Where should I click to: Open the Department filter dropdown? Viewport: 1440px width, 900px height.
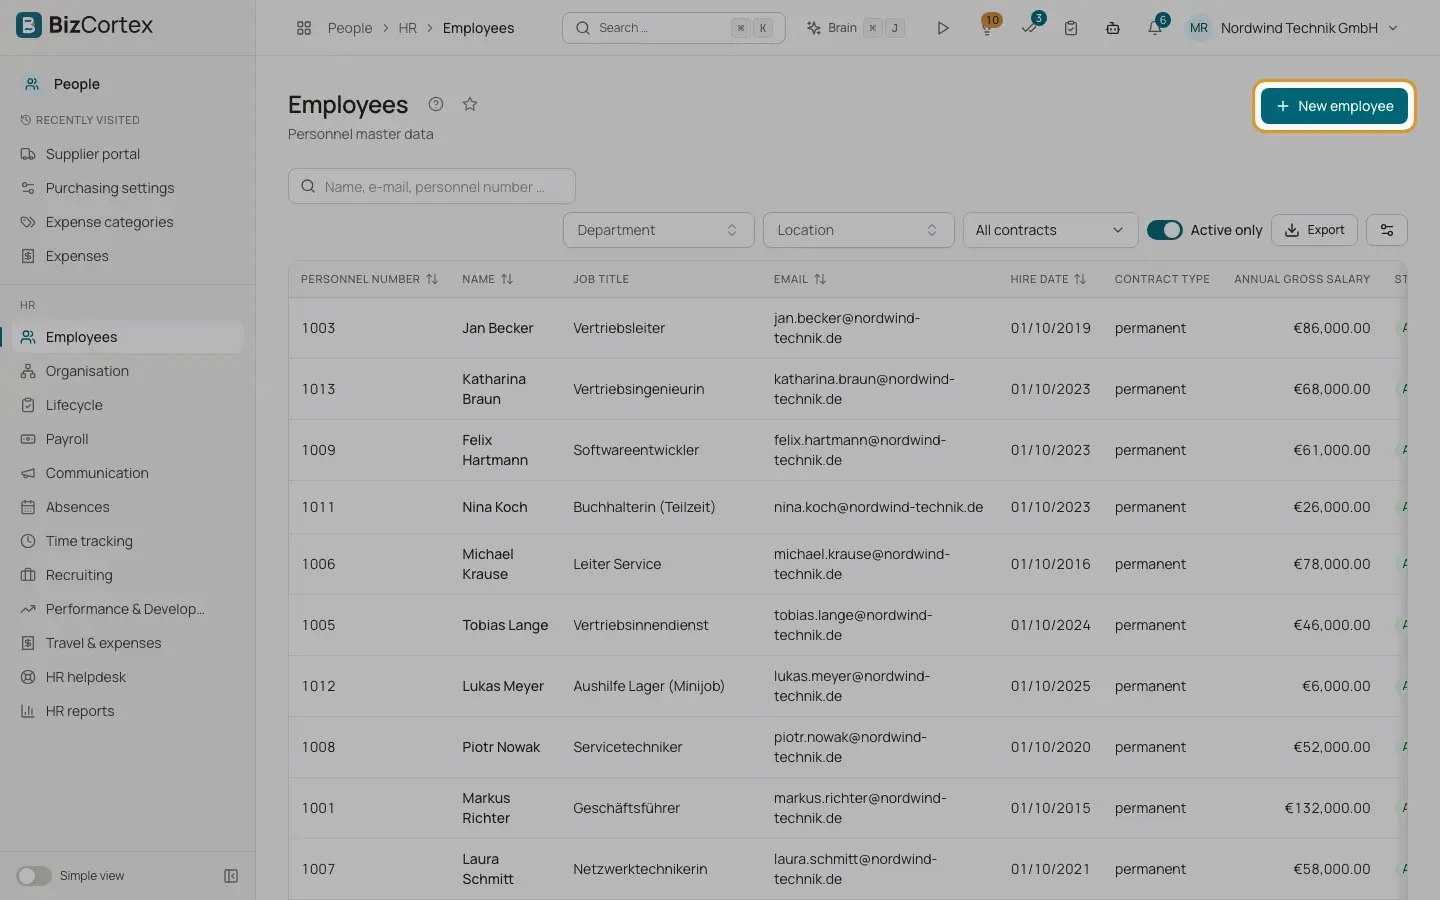click(x=659, y=230)
